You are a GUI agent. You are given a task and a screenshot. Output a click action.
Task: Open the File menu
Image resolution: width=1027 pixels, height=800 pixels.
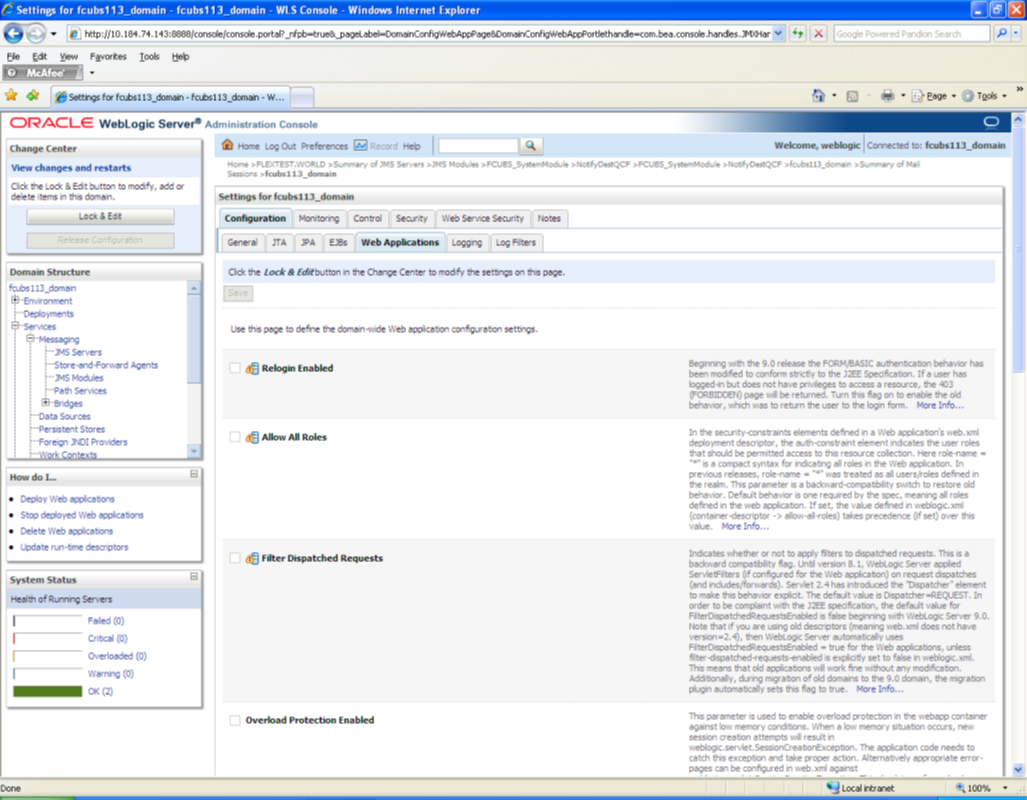click(x=13, y=56)
